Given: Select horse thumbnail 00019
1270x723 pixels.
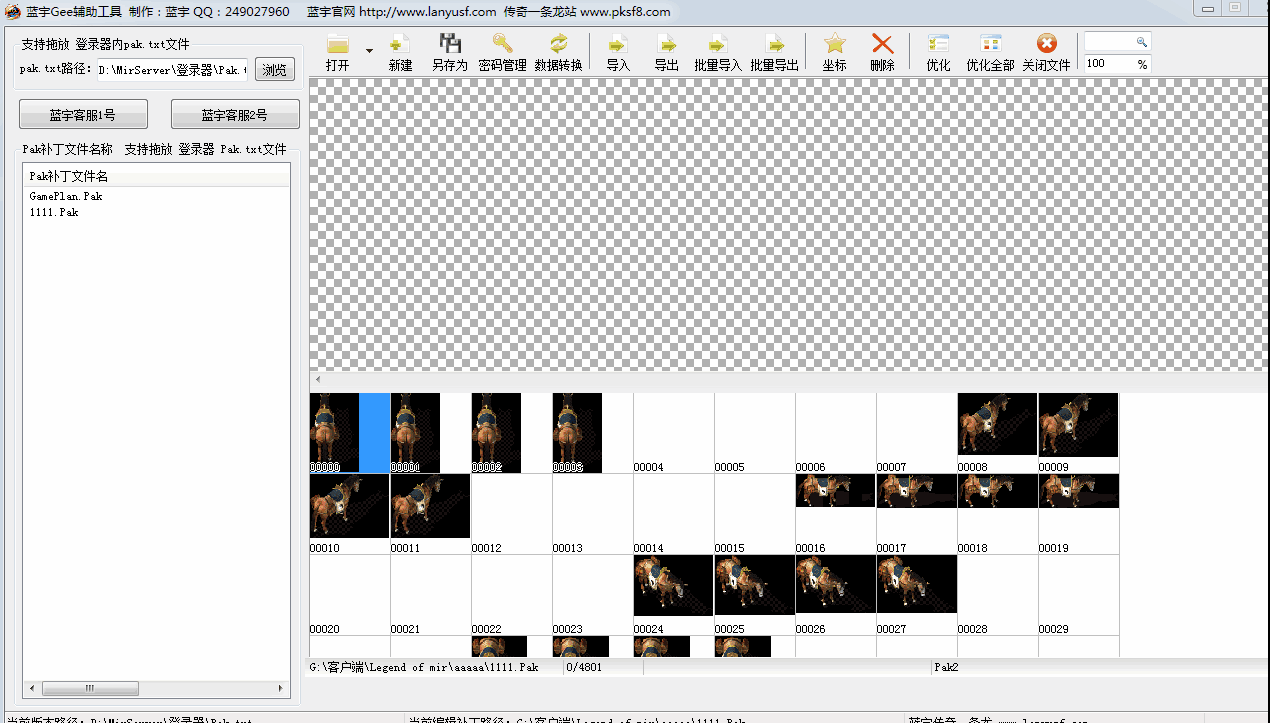Looking at the screenshot, I should tap(1078, 513).
